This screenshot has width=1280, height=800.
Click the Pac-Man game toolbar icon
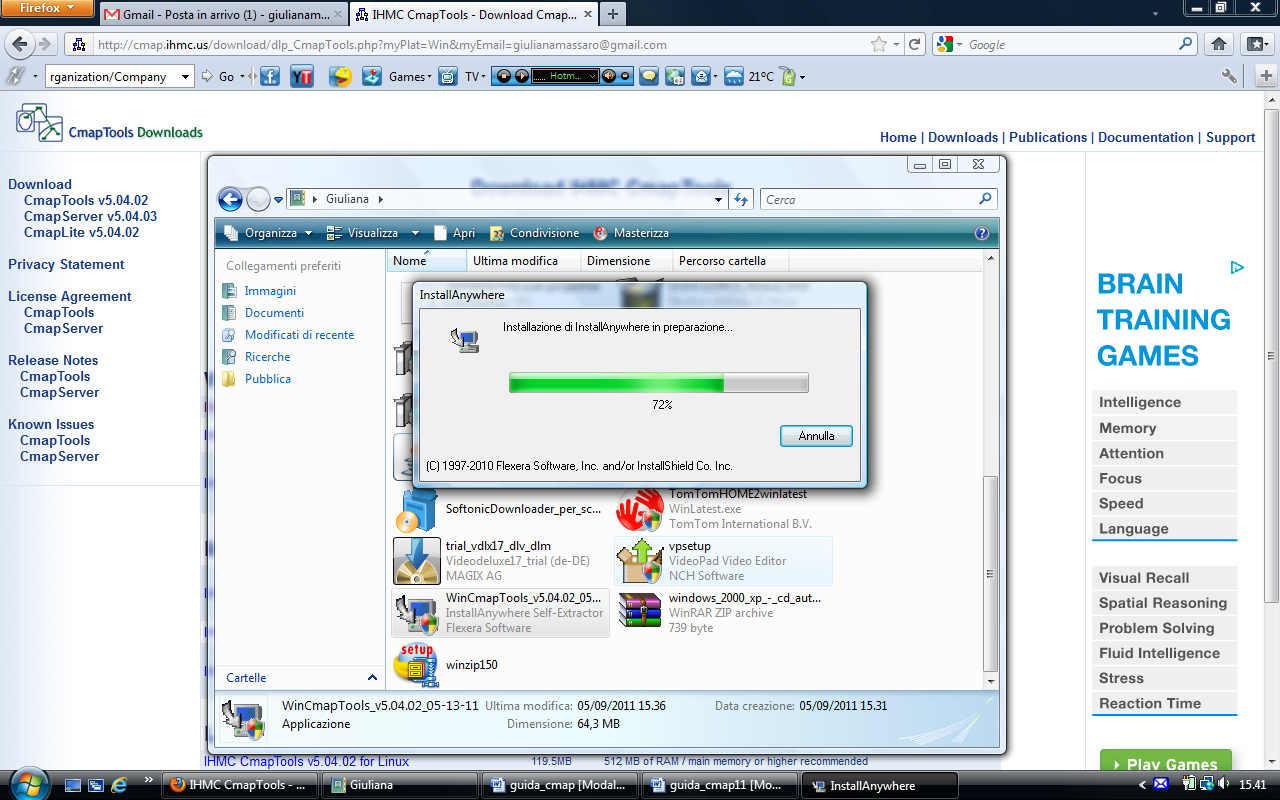[x=341, y=77]
